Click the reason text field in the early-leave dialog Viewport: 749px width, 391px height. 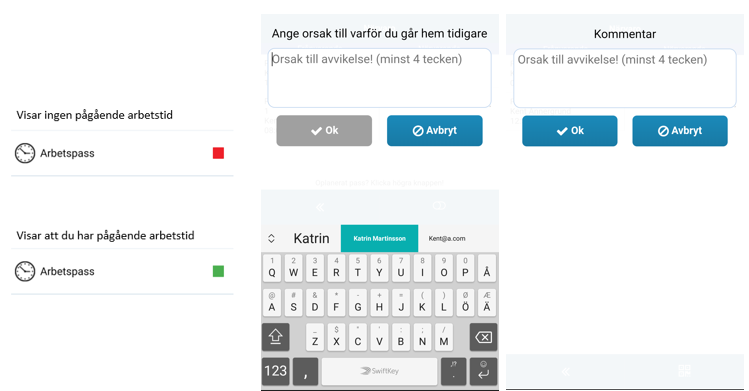click(x=379, y=78)
